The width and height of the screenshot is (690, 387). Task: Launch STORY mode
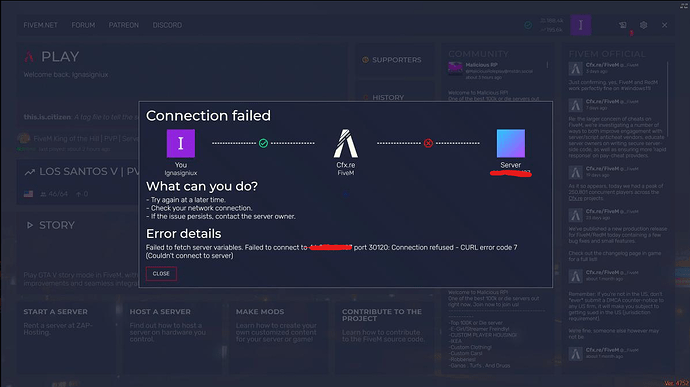coord(57,225)
